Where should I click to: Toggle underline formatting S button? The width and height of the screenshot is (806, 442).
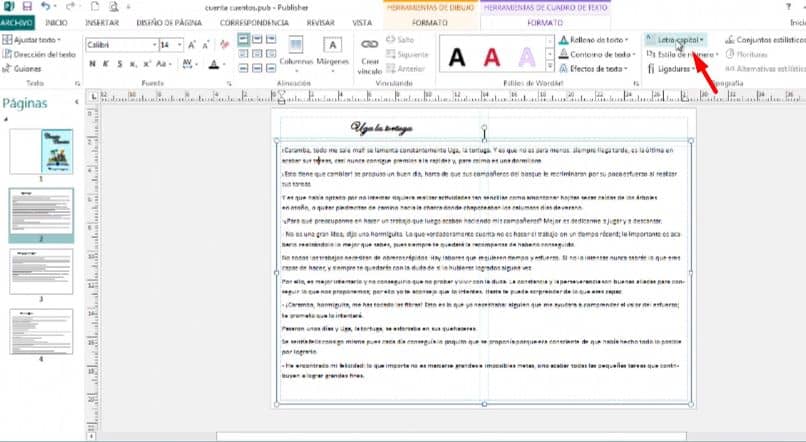coord(118,64)
